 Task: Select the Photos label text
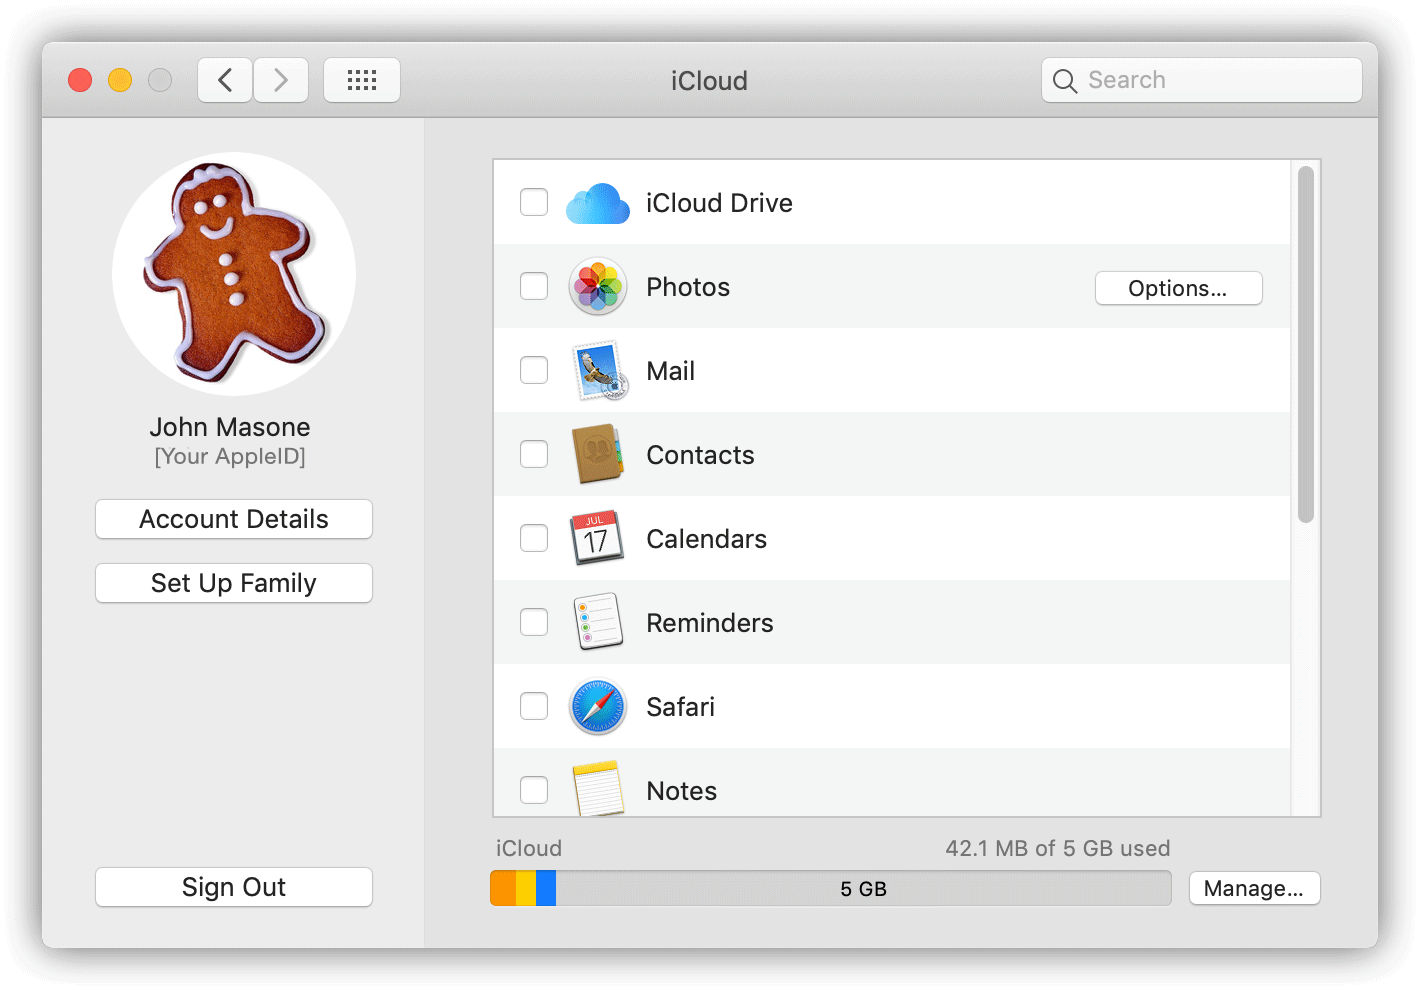click(x=688, y=287)
